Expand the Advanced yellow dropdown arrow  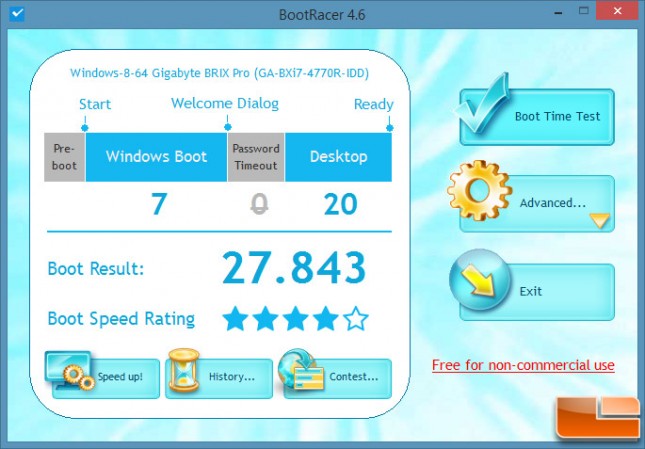[600, 220]
